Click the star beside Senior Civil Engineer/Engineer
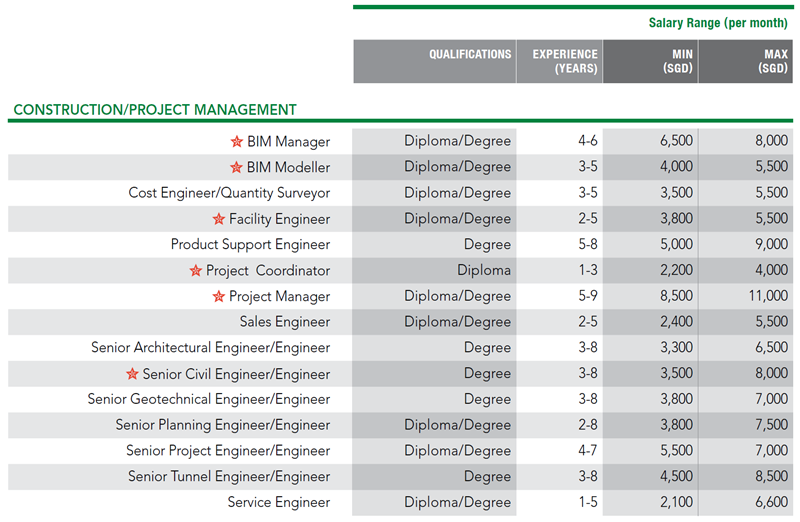The height and width of the screenshot is (522, 800). click(x=132, y=374)
